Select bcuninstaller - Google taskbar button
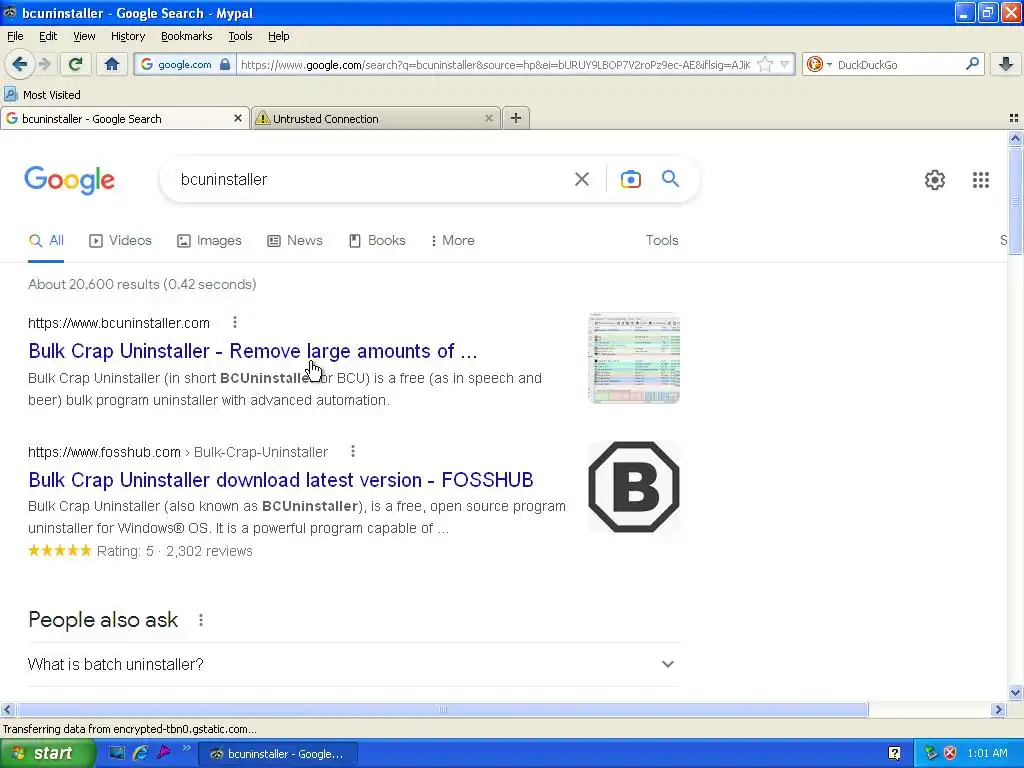Image resolution: width=1024 pixels, height=768 pixels. click(278, 754)
